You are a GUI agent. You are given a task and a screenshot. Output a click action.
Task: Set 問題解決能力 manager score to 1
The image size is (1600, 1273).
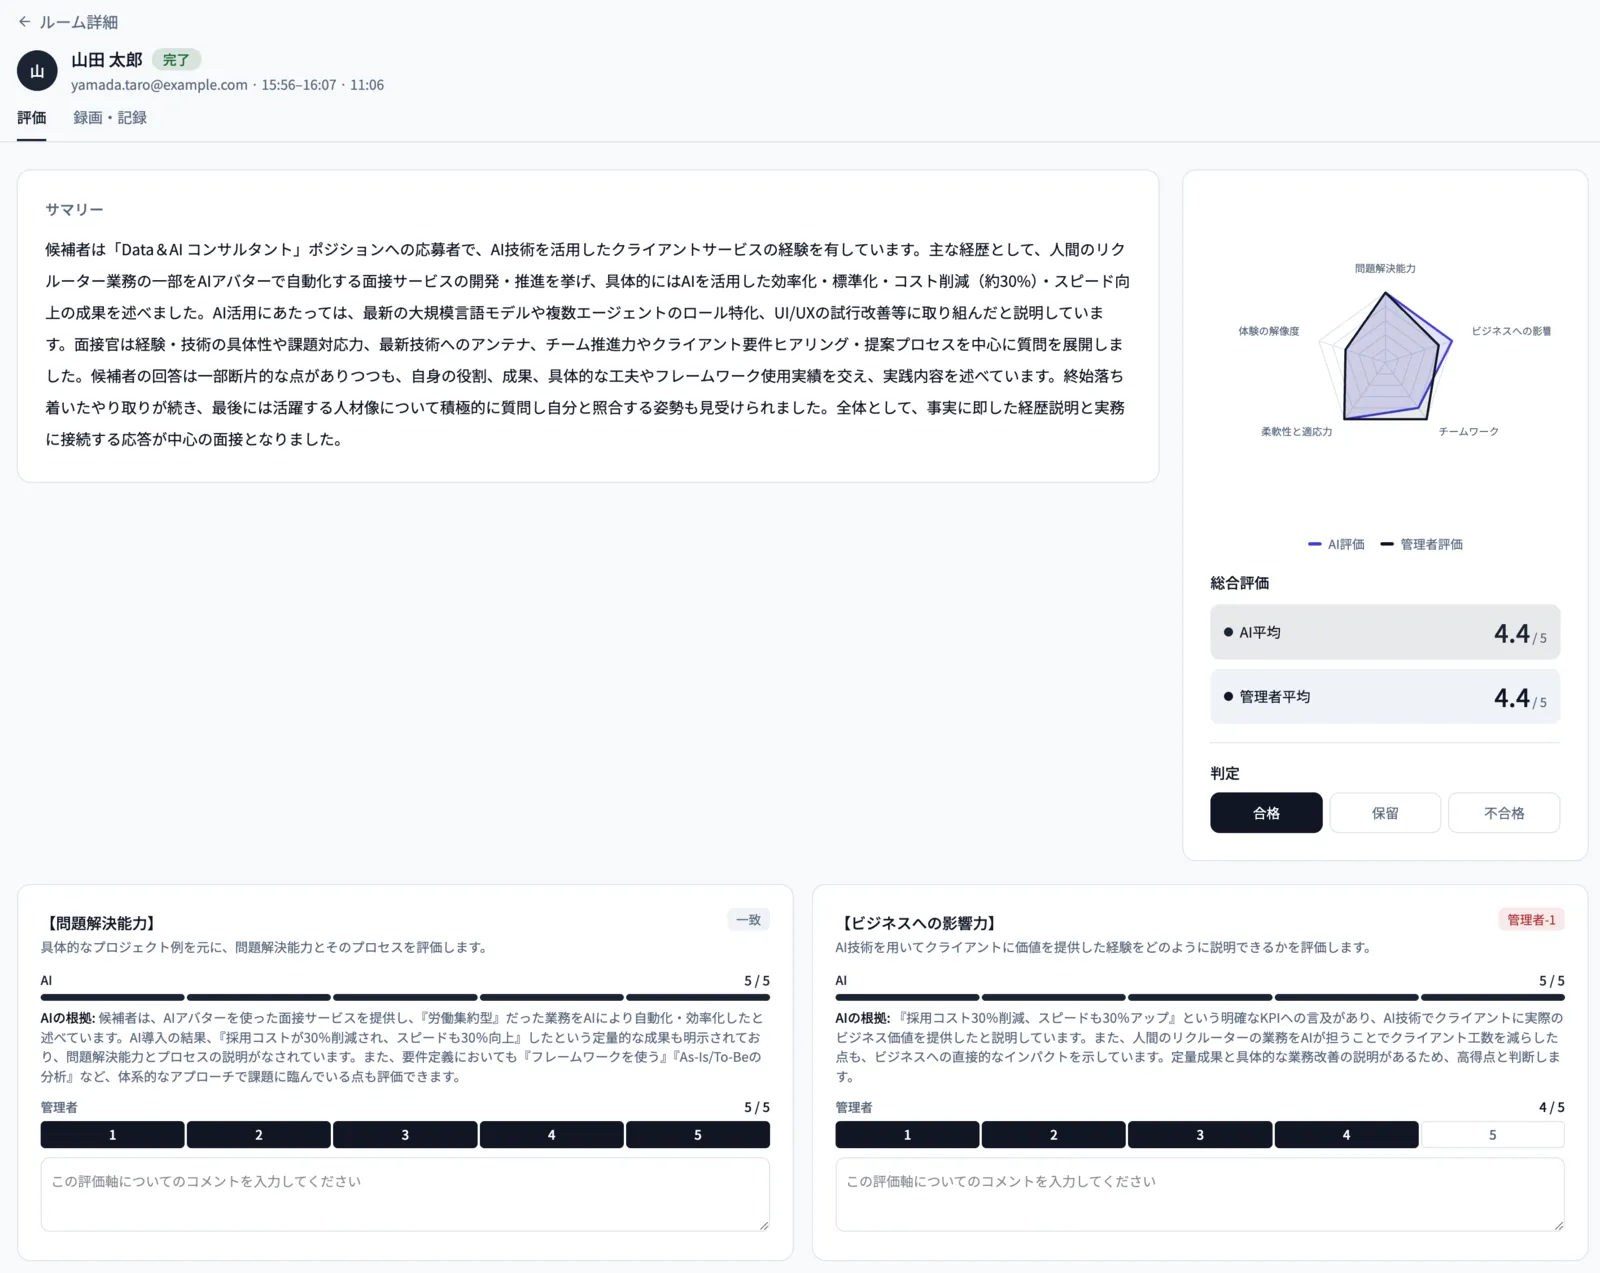pyautogui.click(x=112, y=1135)
